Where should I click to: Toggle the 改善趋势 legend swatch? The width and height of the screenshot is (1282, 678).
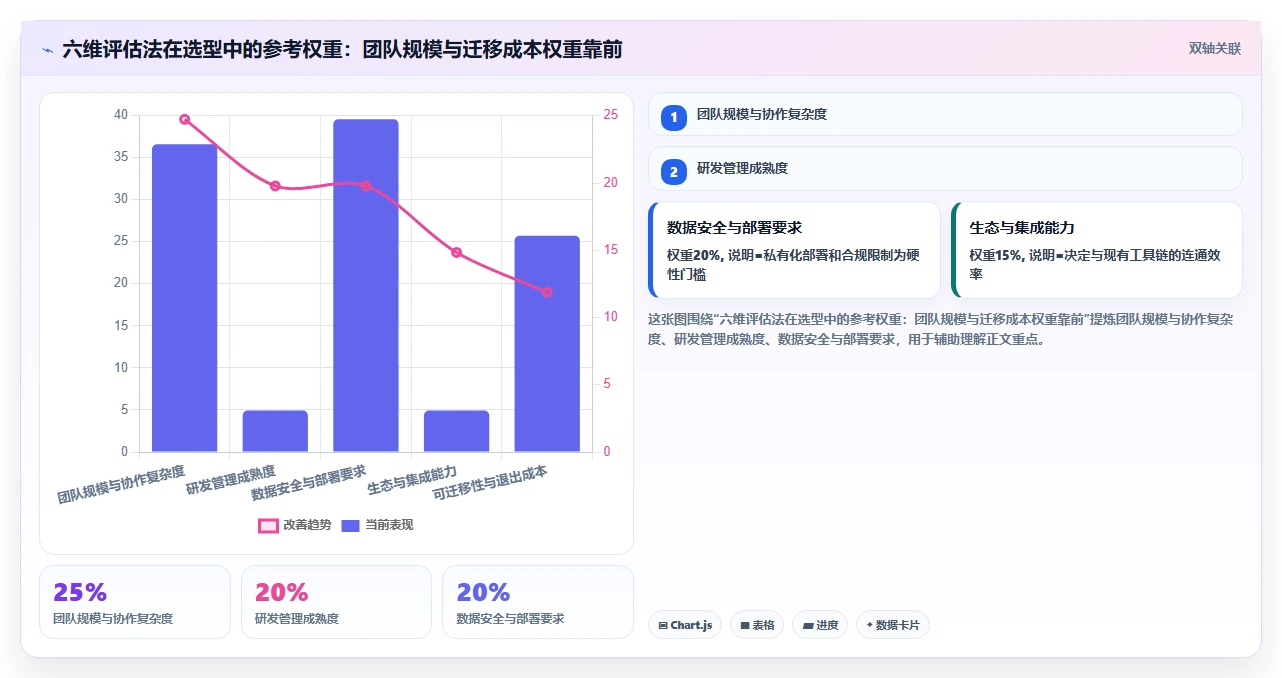click(268, 525)
